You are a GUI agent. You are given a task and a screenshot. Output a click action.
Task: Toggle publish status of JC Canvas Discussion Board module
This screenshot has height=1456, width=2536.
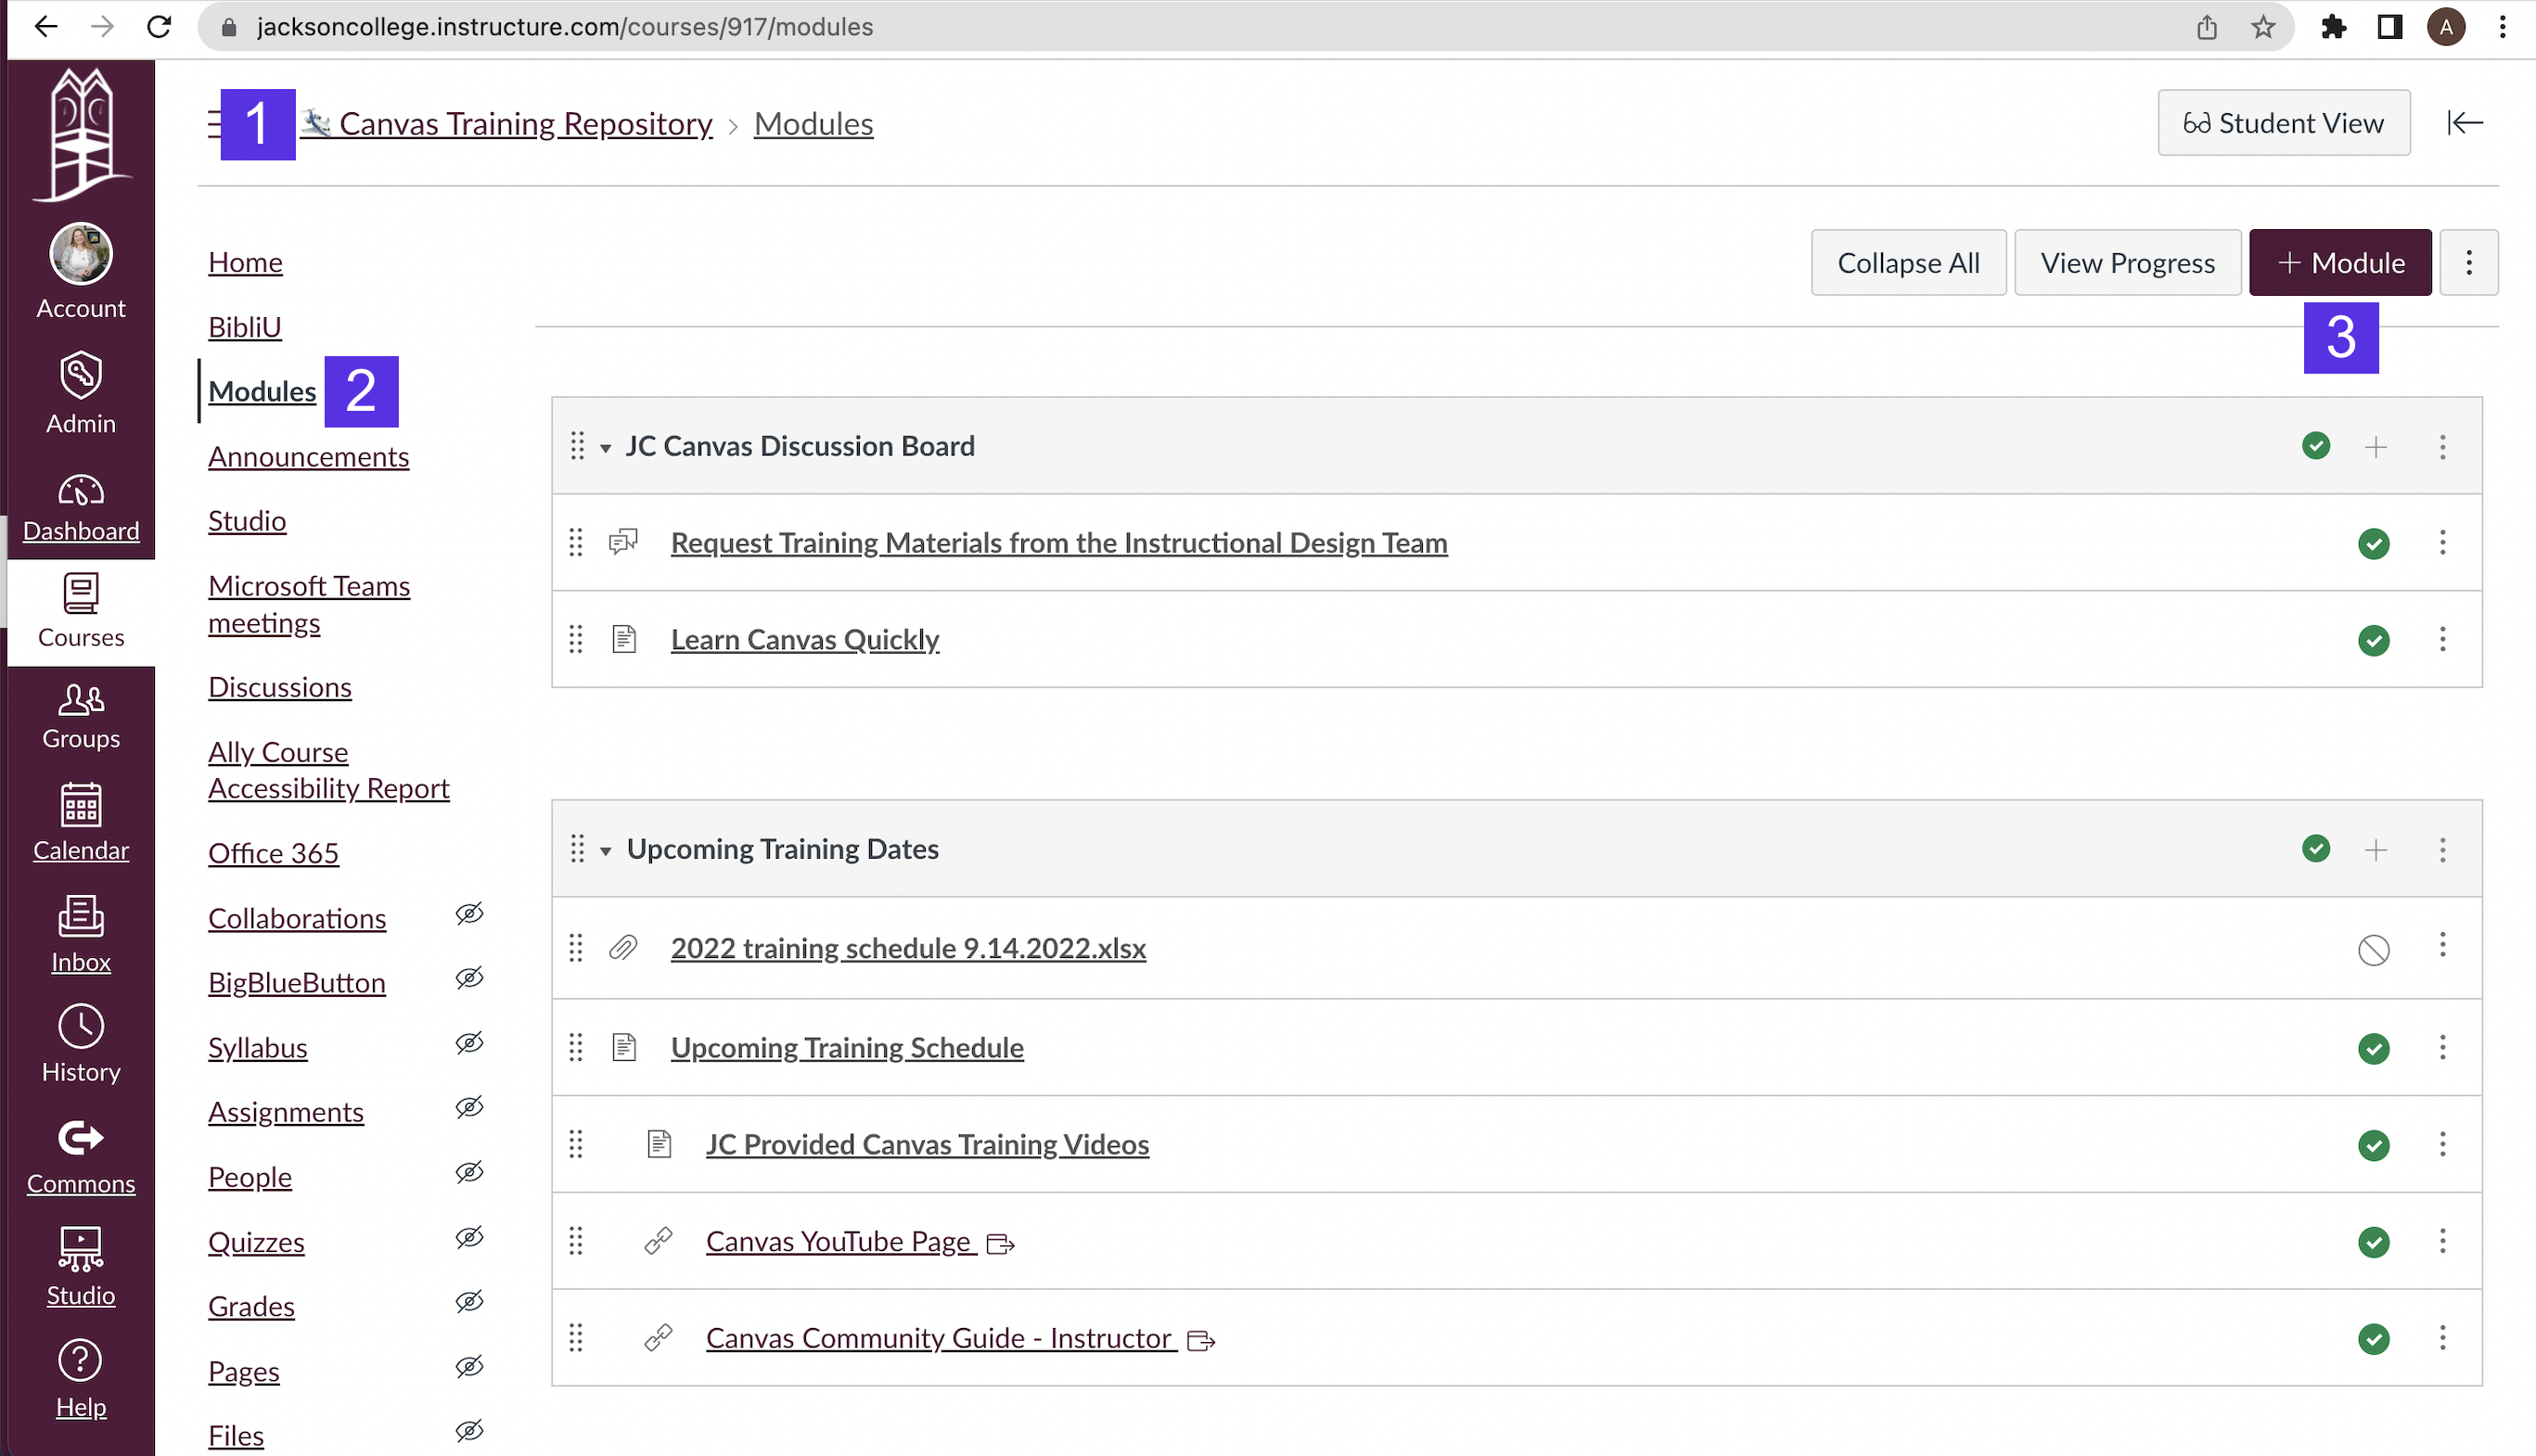[x=2316, y=446]
